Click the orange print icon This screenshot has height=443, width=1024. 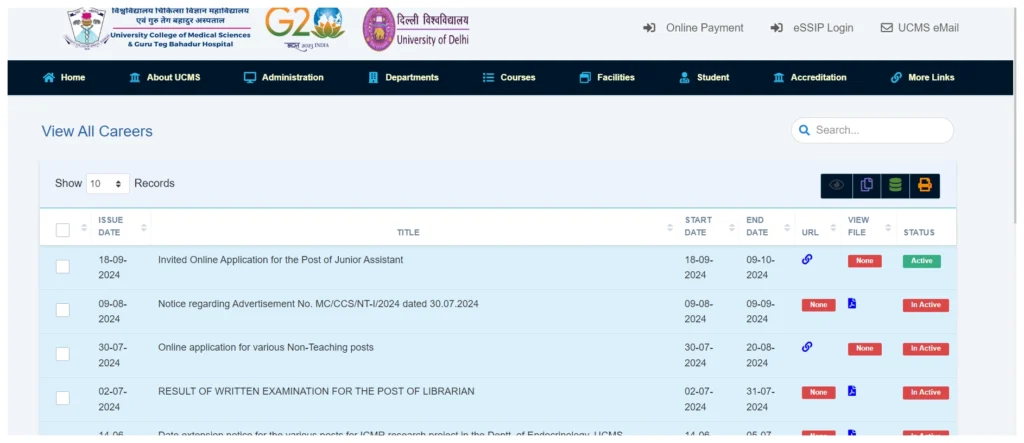click(925, 186)
